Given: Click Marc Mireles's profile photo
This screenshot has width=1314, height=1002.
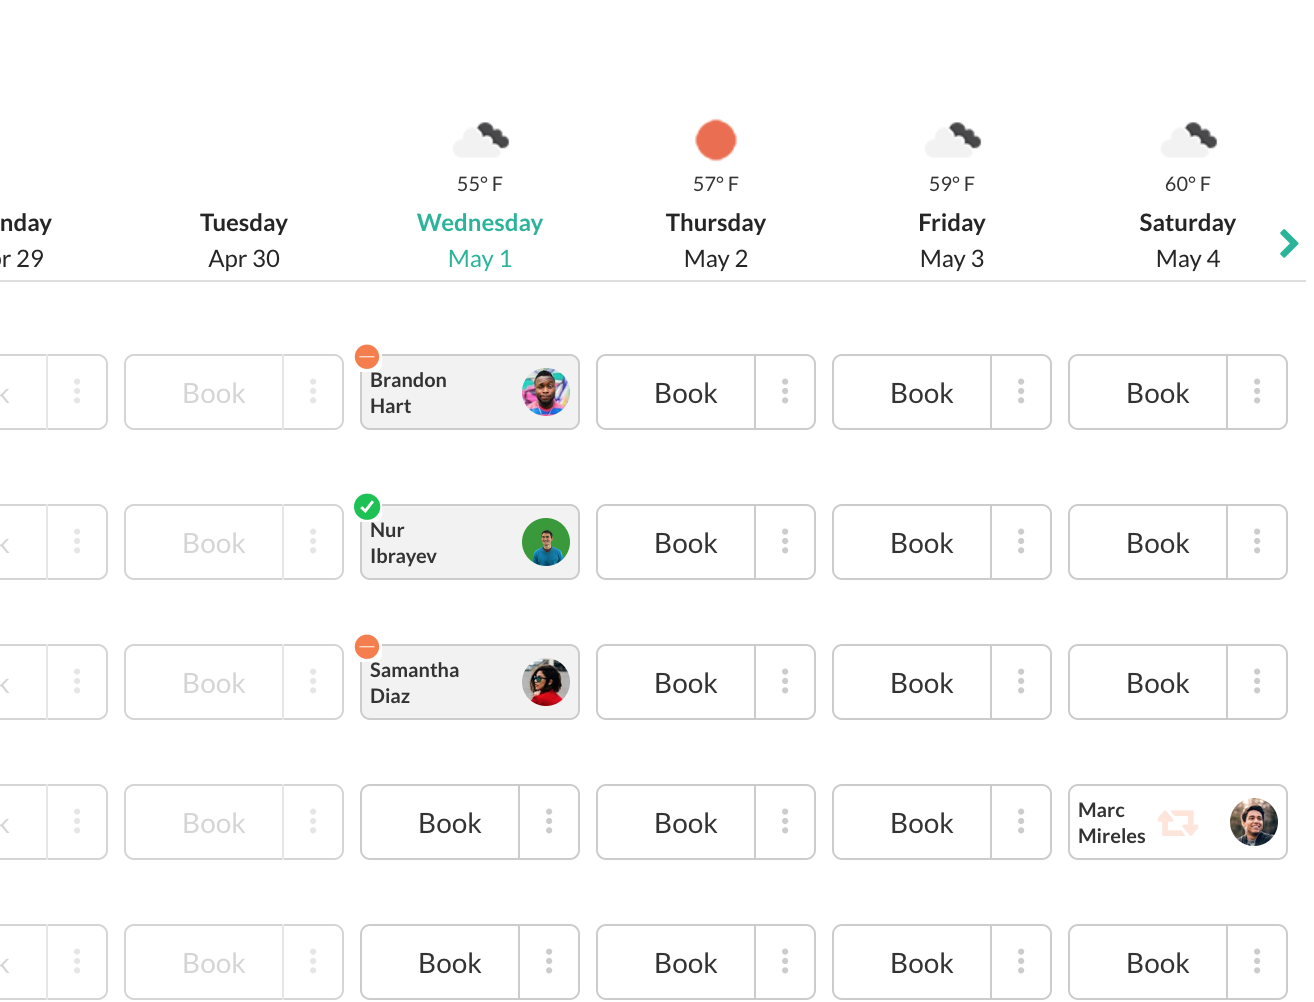Looking at the screenshot, I should tap(1254, 822).
